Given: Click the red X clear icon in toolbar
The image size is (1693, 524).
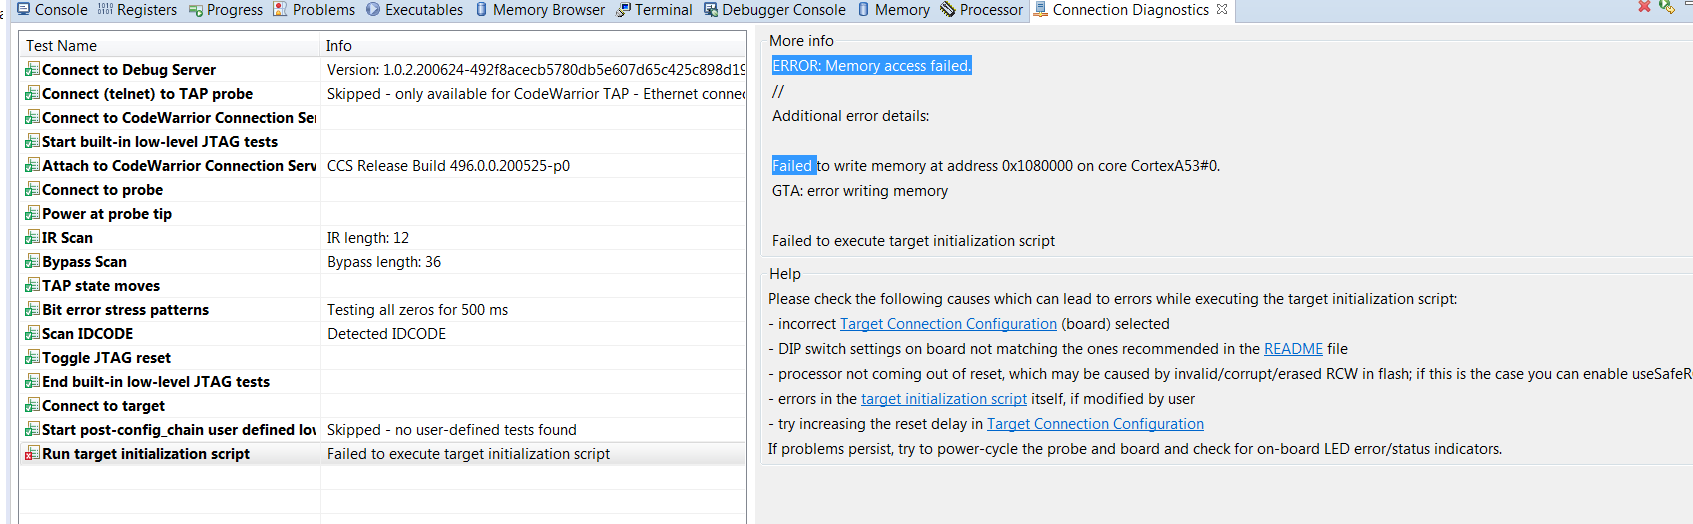Looking at the screenshot, I should click(x=1644, y=7).
